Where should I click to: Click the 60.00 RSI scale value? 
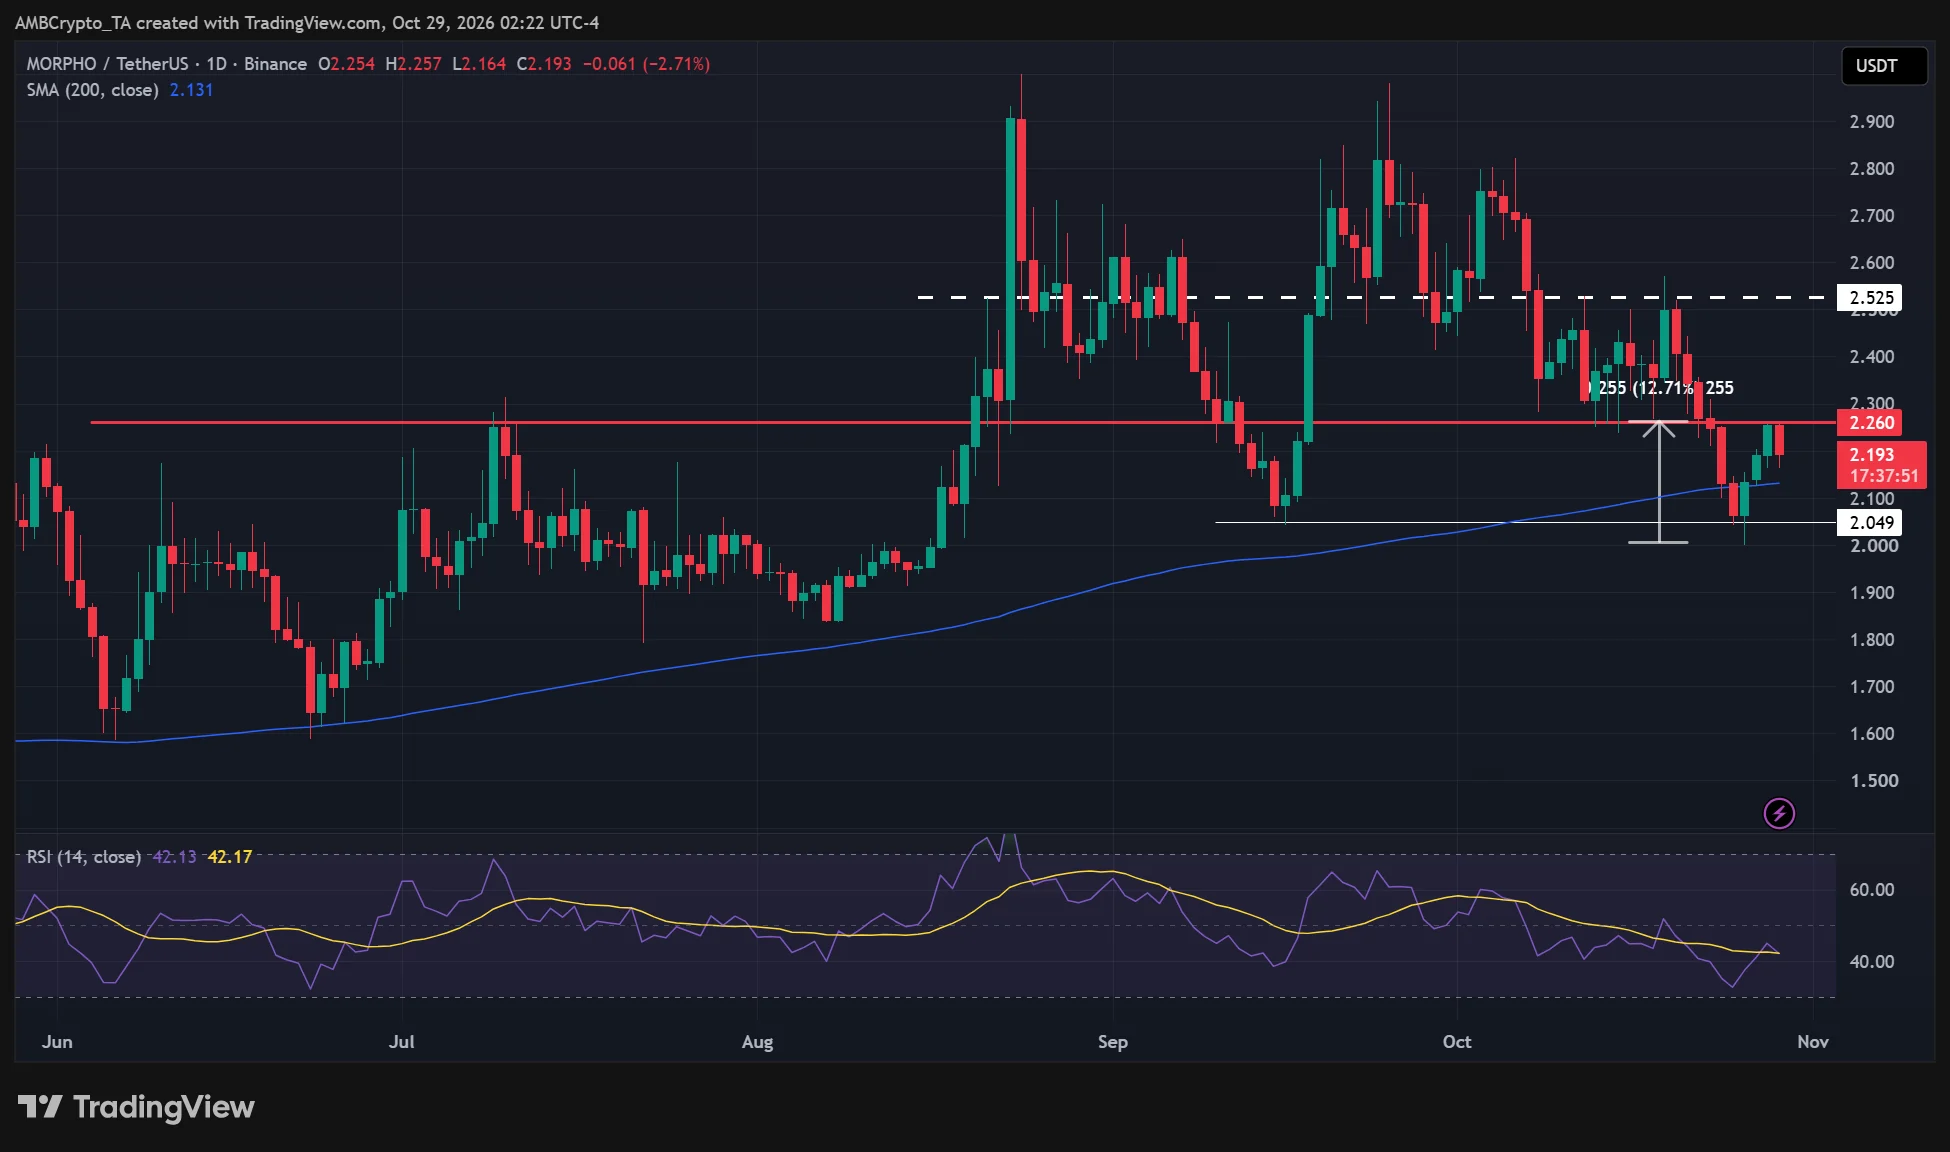pos(1871,890)
